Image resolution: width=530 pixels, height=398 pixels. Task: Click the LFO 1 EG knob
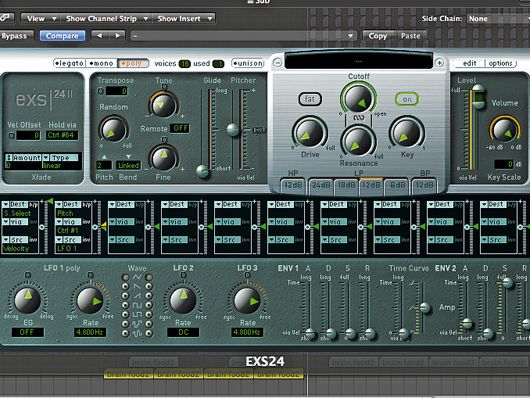point(27,299)
